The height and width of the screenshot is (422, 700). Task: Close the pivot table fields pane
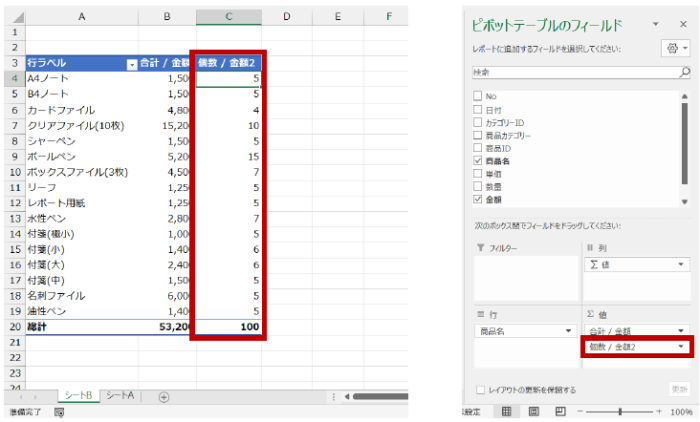click(x=683, y=24)
